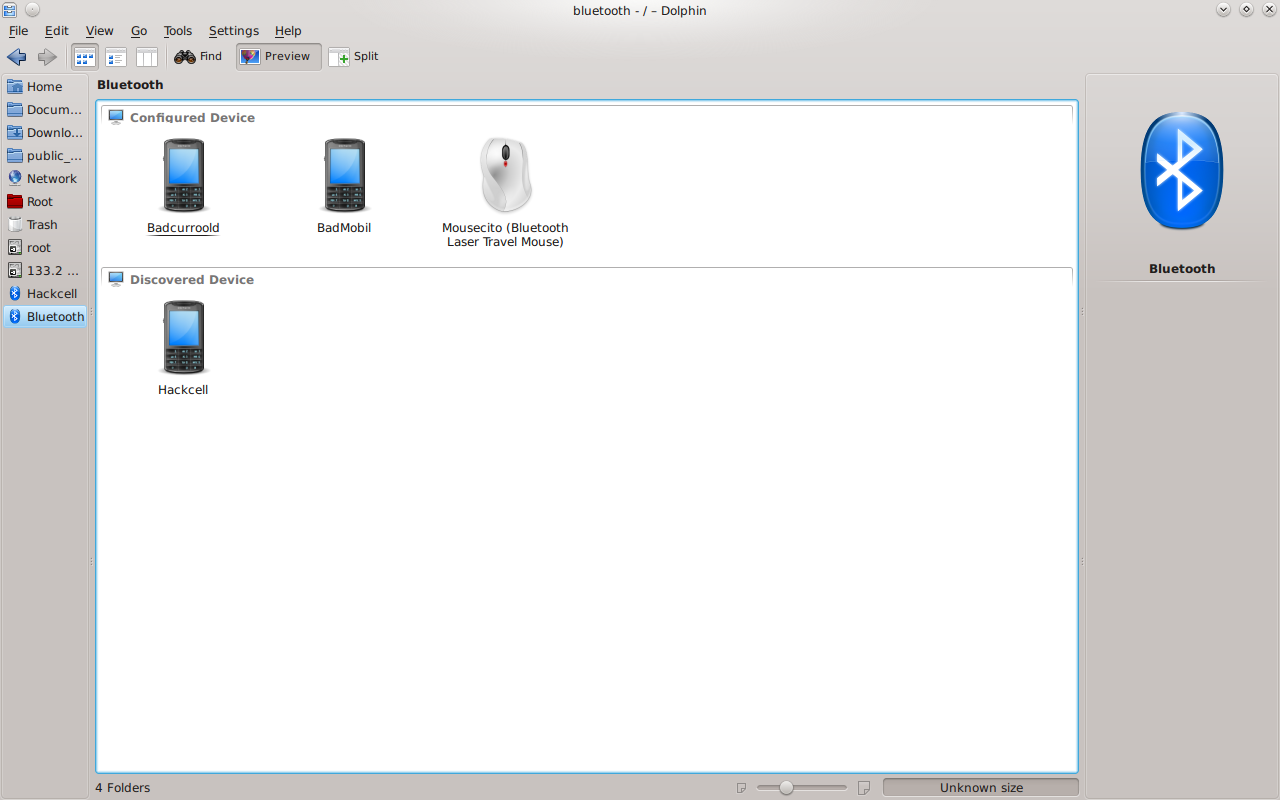The height and width of the screenshot is (800, 1280).
Task: Open the Dolphin window menu icon
Action: pos(10,10)
